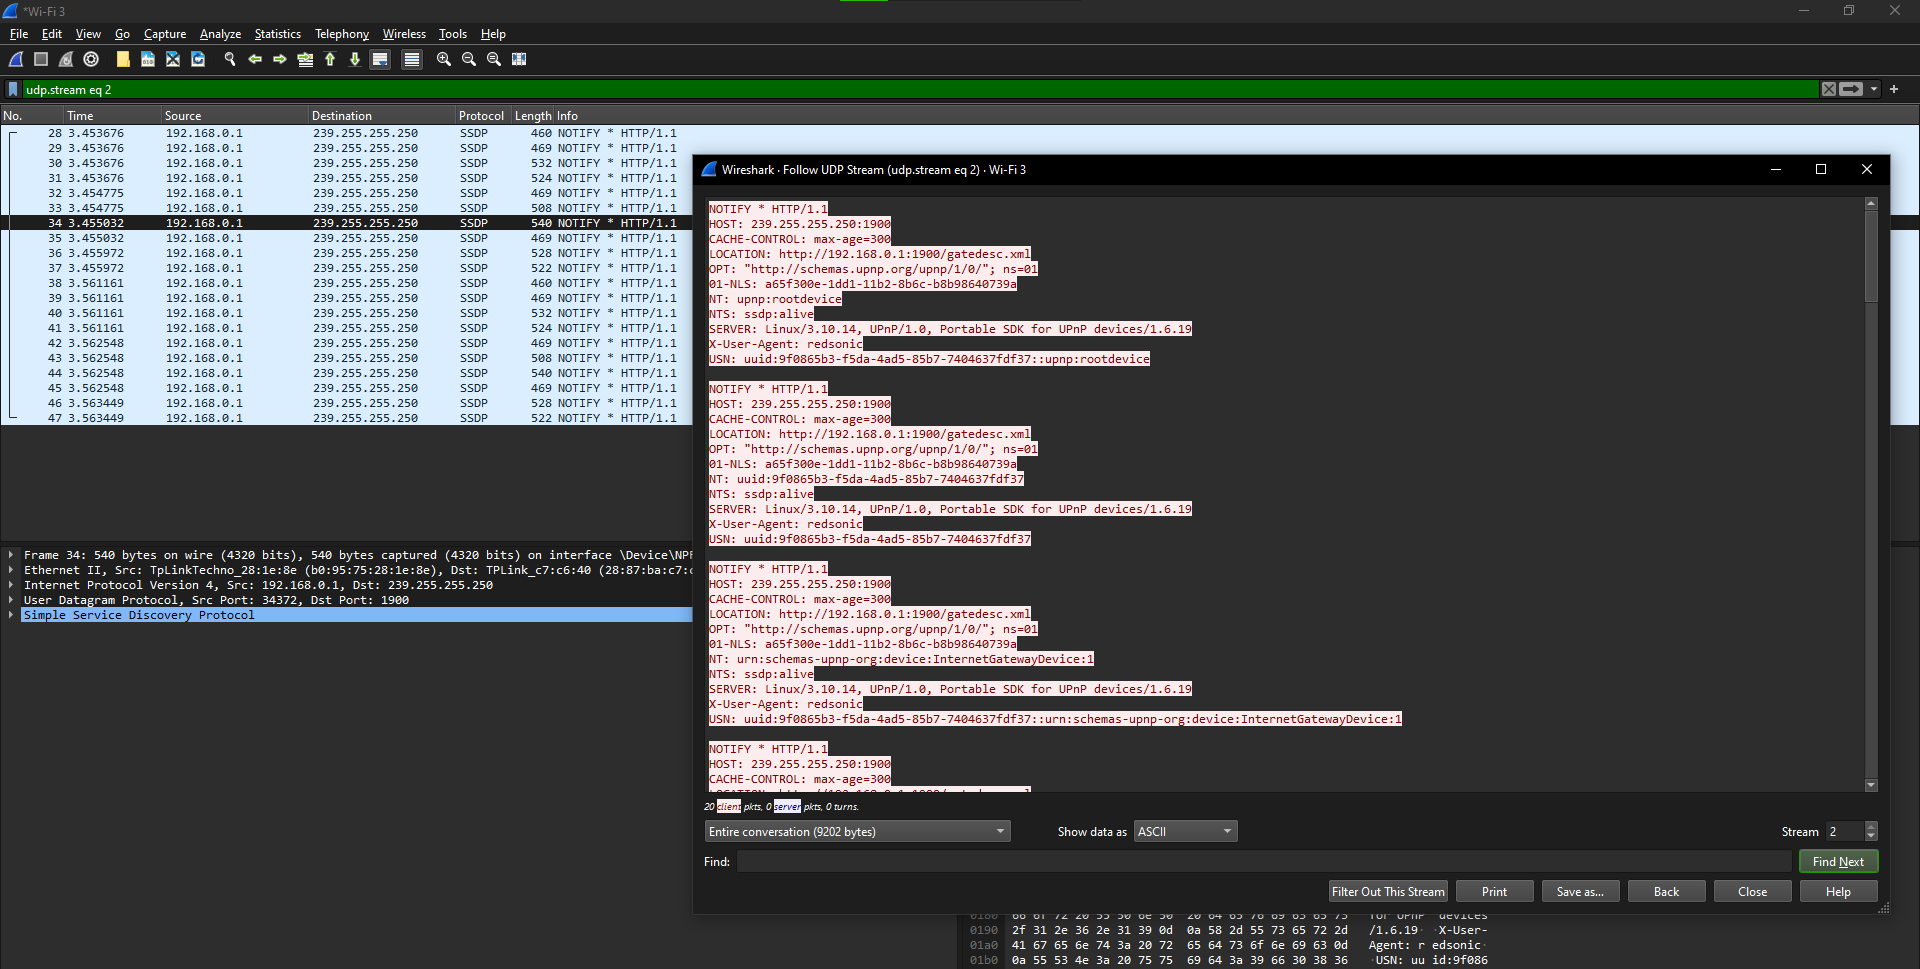Click the Back button

[x=1666, y=892]
